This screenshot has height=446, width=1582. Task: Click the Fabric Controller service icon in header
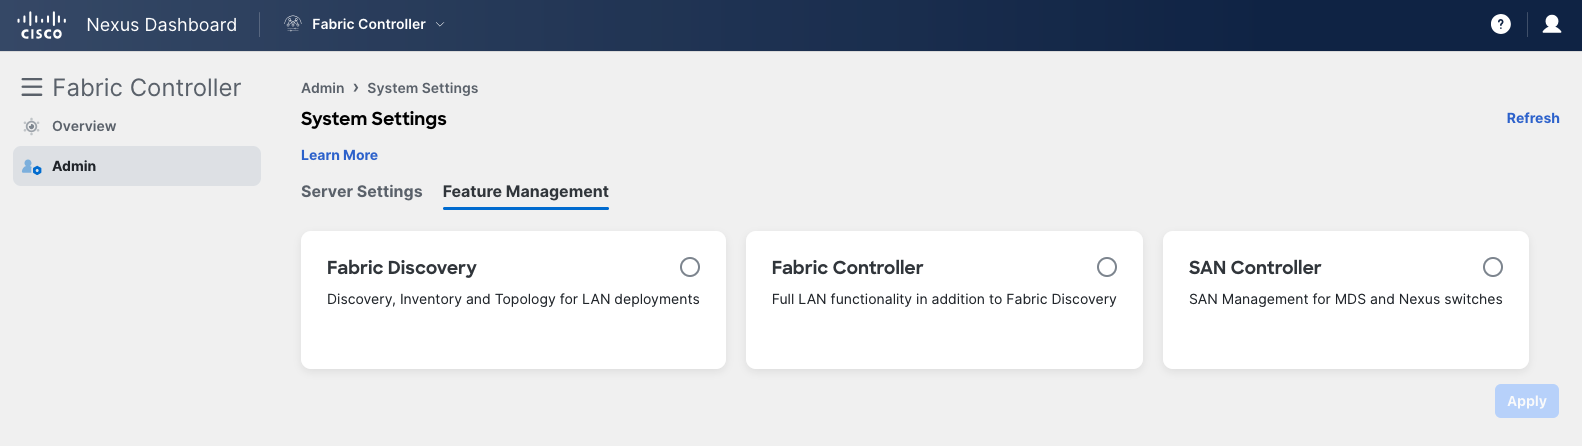293,24
